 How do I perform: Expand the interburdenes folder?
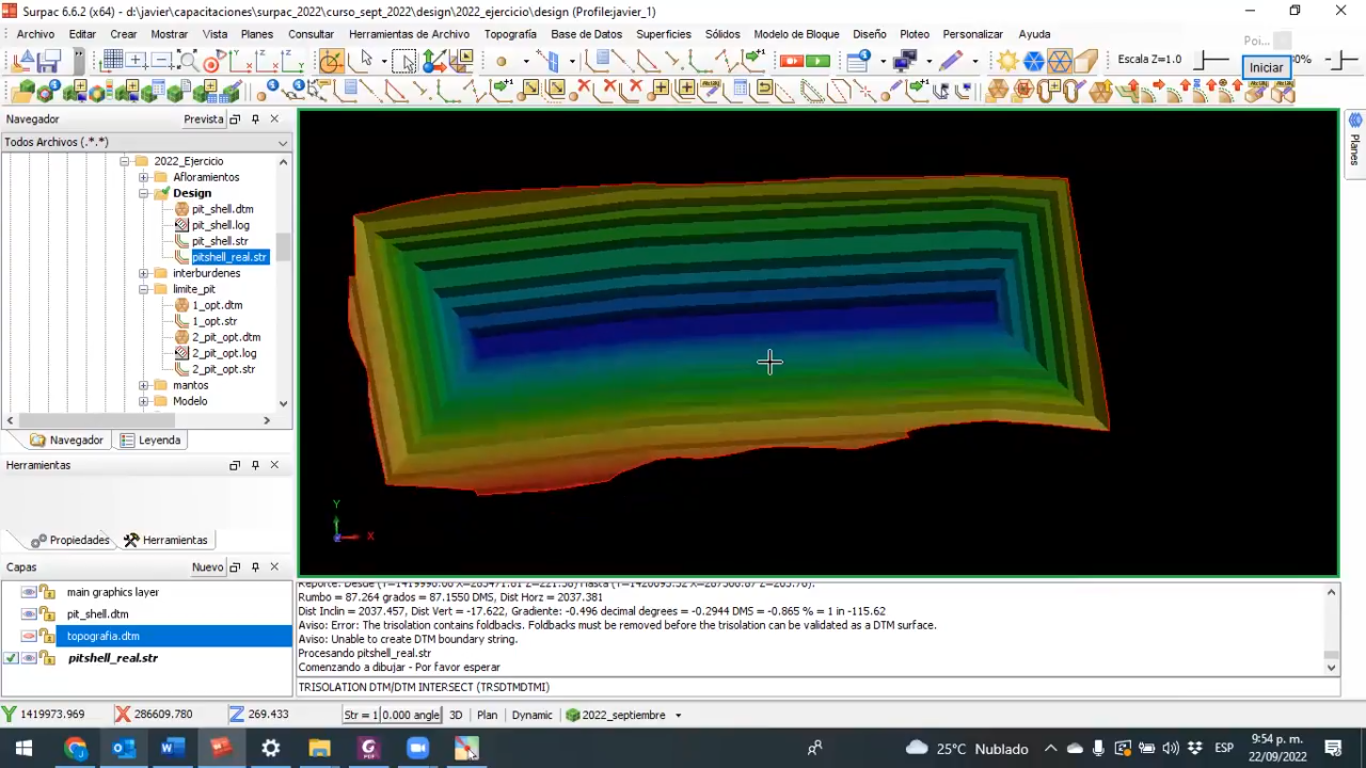click(x=144, y=273)
